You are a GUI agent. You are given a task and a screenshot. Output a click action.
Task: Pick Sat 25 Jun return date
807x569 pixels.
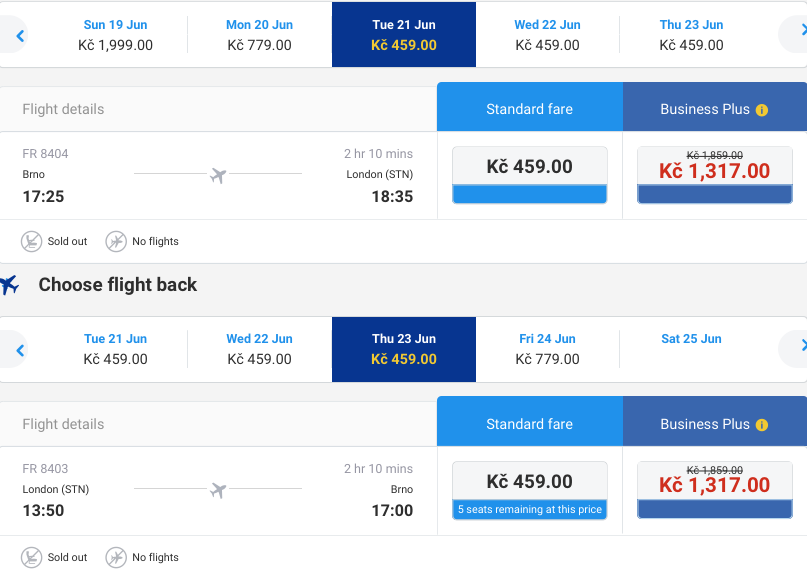691,349
